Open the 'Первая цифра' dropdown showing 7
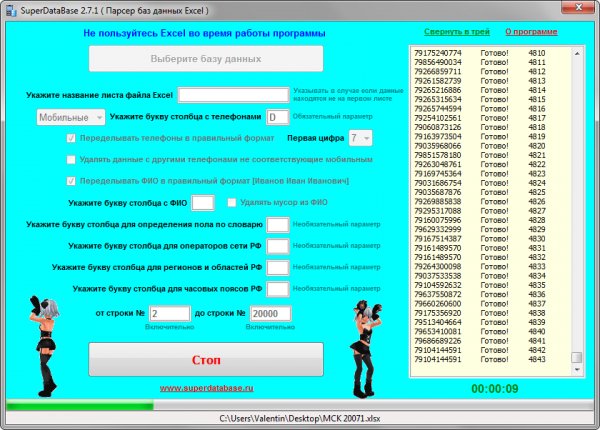 point(360,138)
